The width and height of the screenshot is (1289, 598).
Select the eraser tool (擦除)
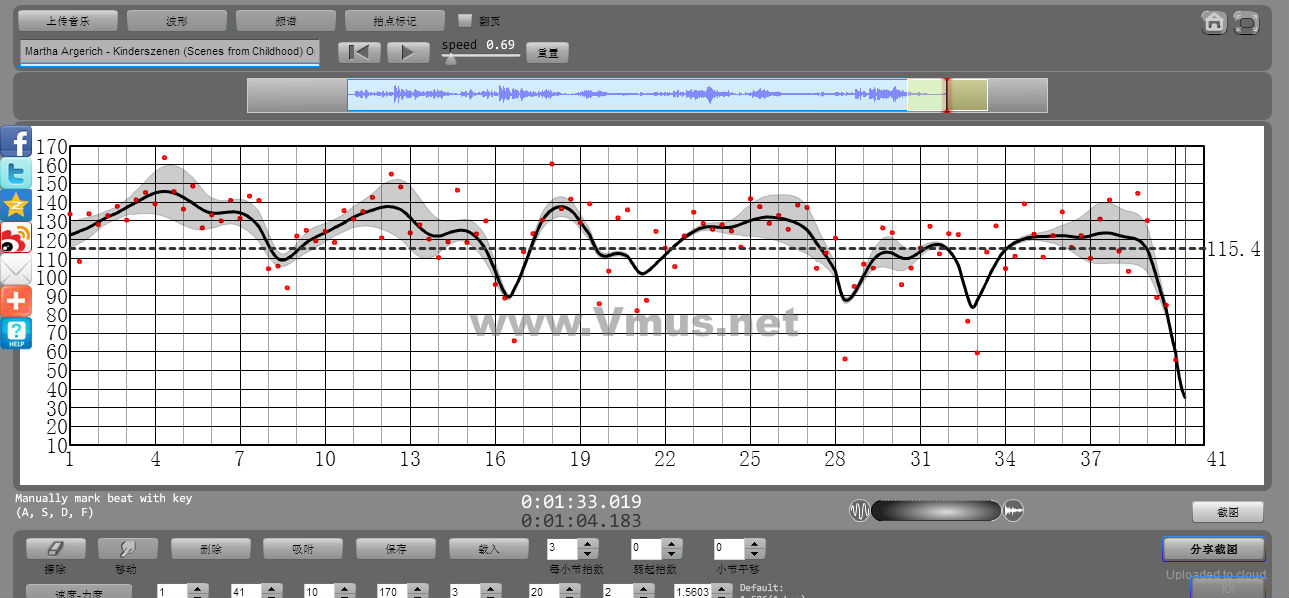point(55,549)
